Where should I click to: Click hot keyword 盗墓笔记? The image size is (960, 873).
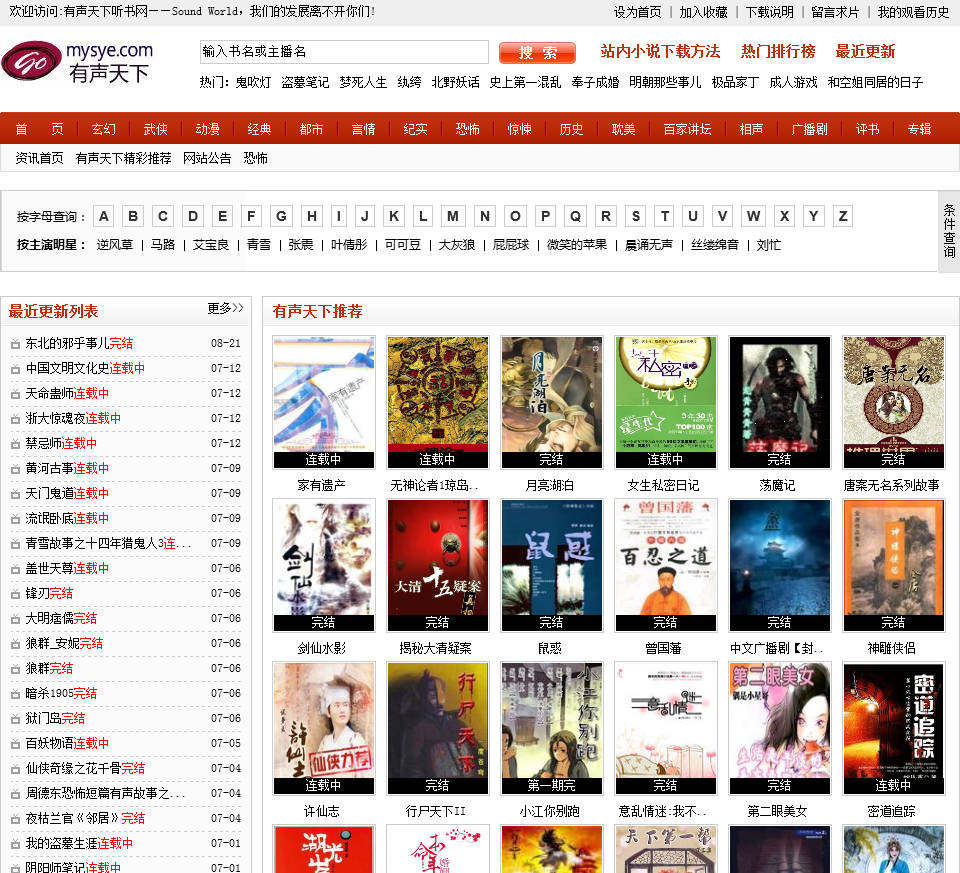click(x=305, y=82)
